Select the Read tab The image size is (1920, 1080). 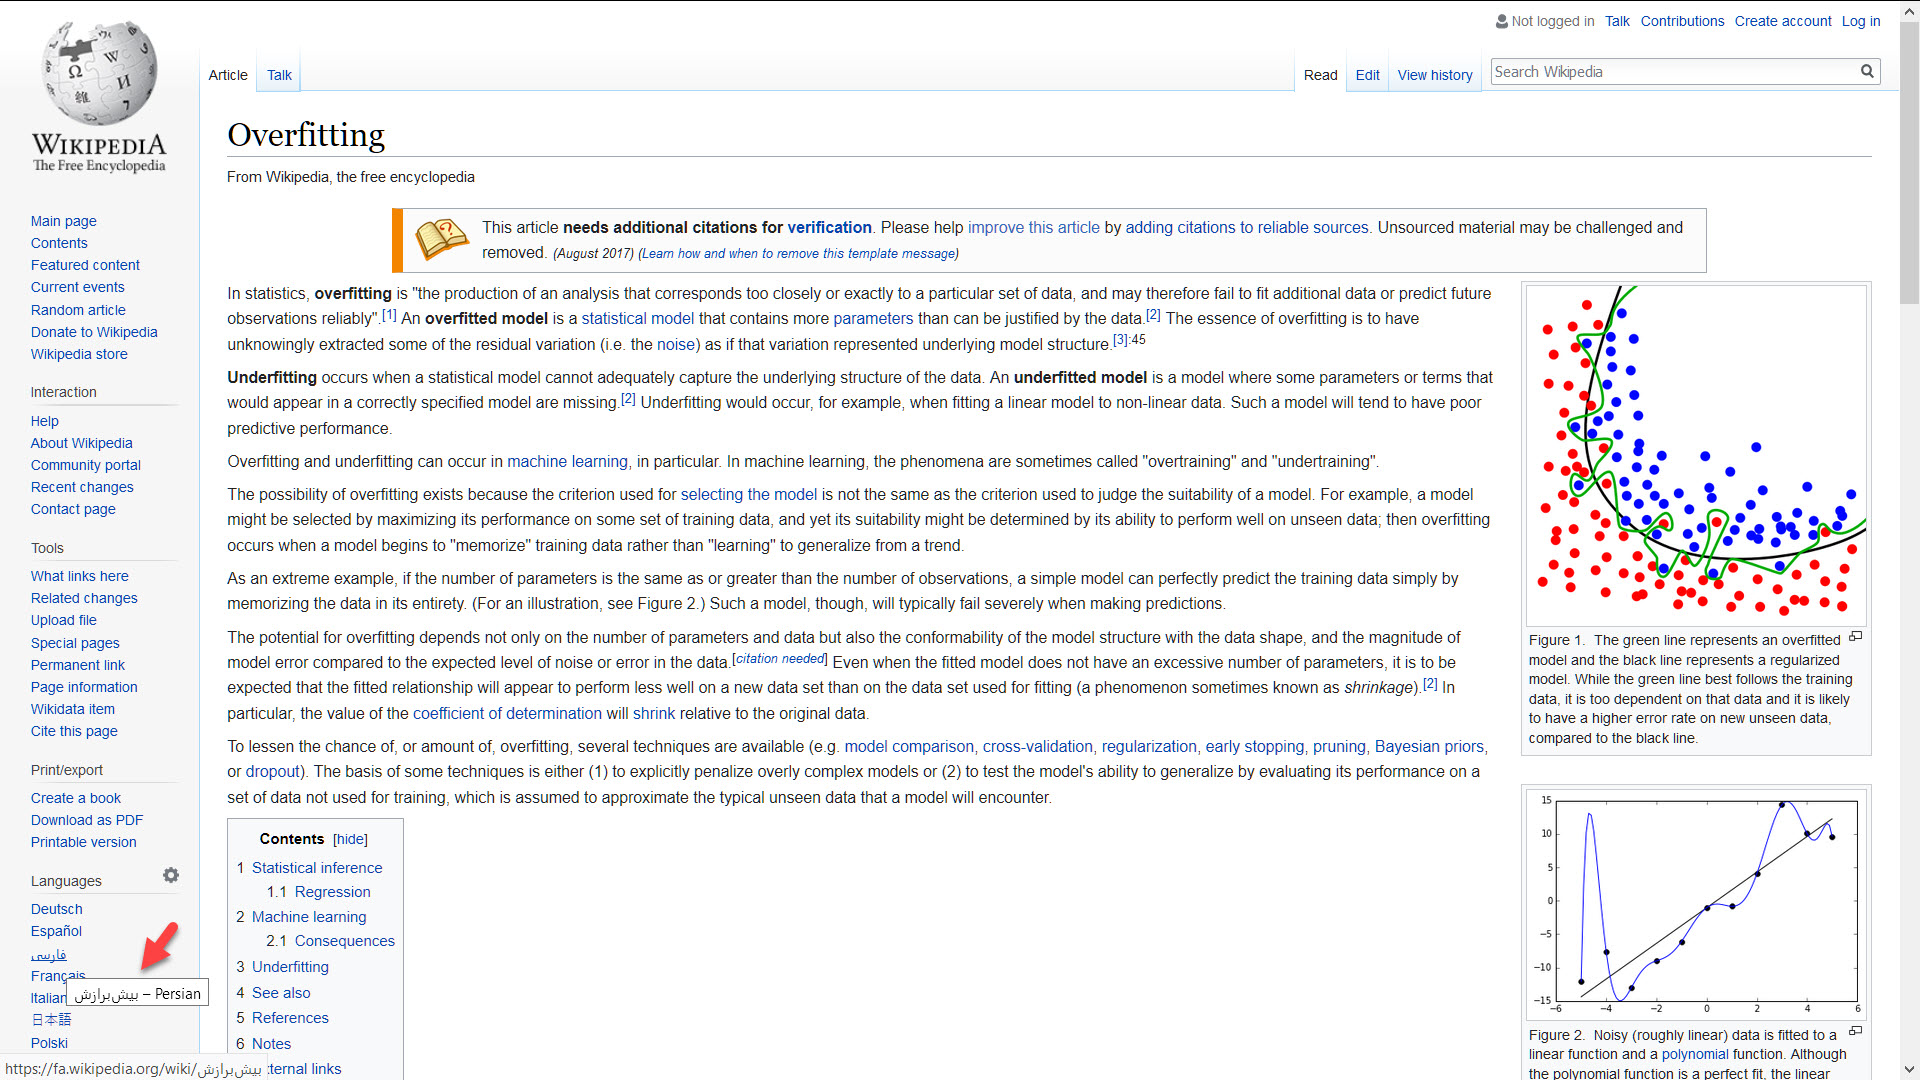[1320, 75]
